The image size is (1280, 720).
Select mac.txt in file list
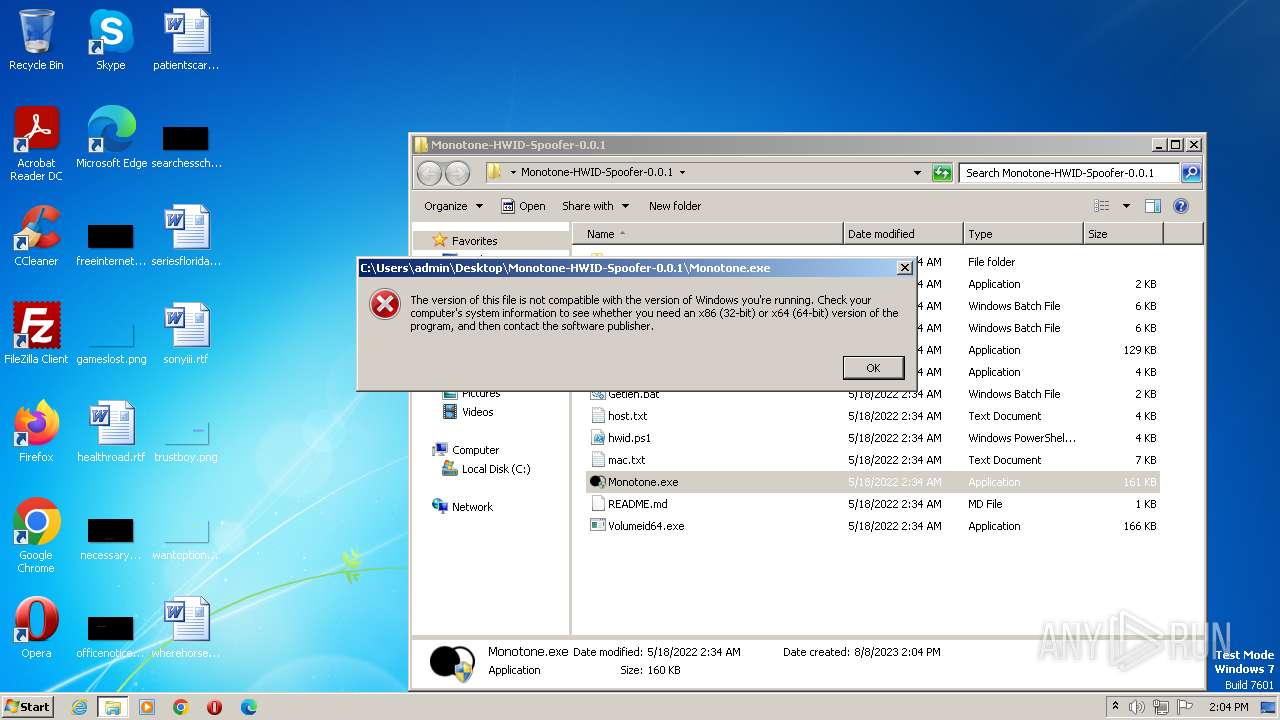point(873,460)
